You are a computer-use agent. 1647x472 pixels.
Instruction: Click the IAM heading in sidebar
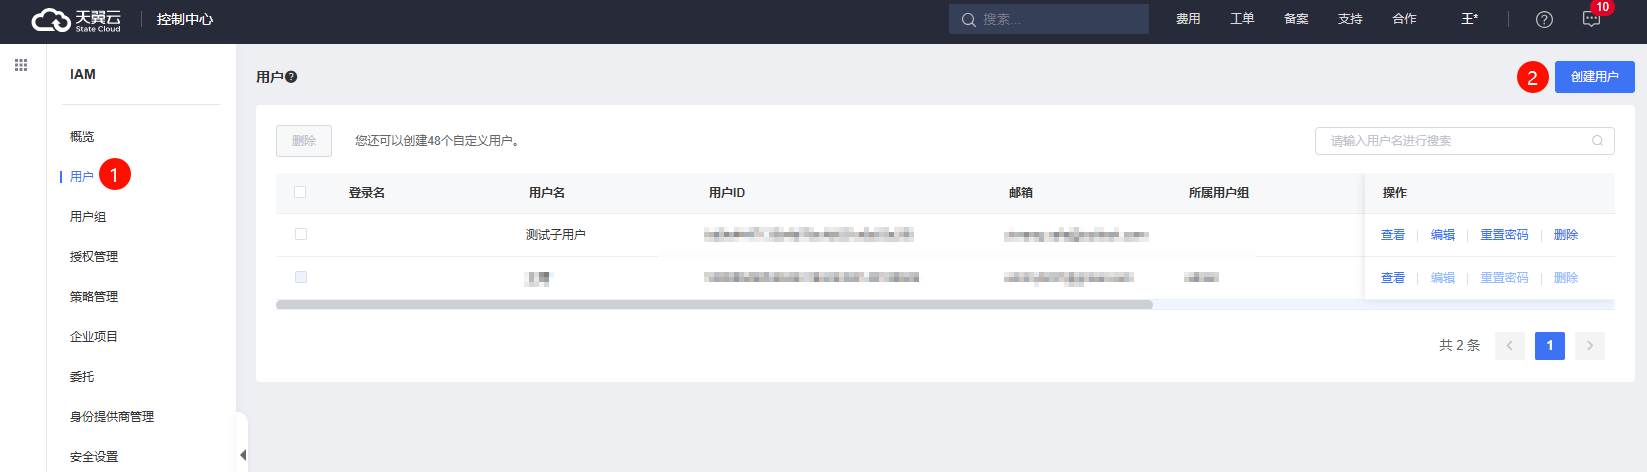pyautogui.click(x=83, y=74)
